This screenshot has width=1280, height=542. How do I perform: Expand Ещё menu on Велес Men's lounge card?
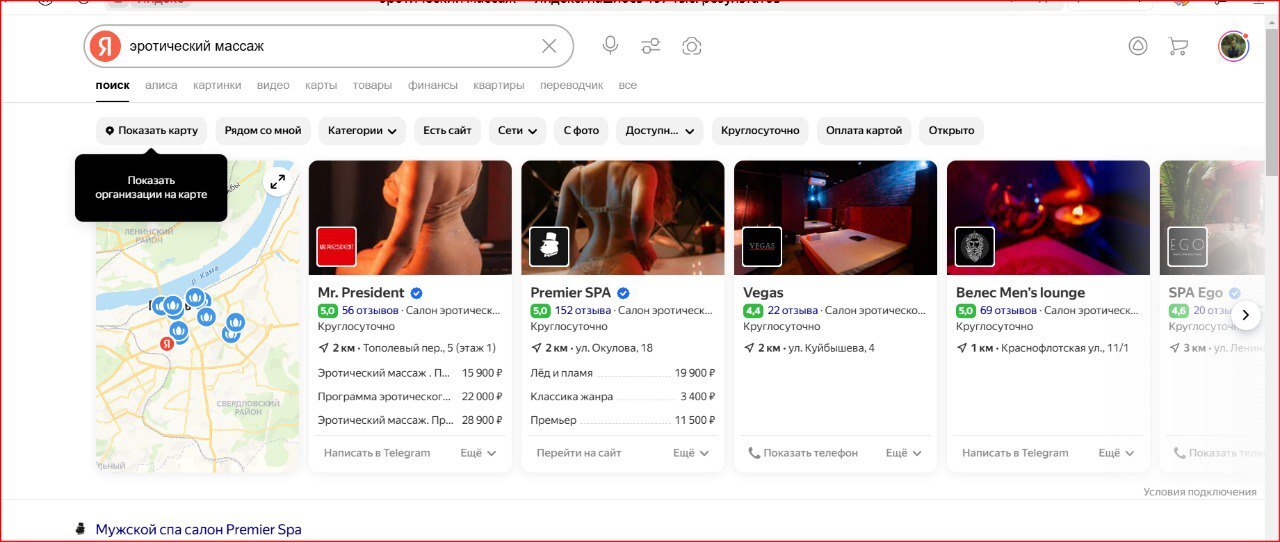pyautogui.click(x=1117, y=453)
